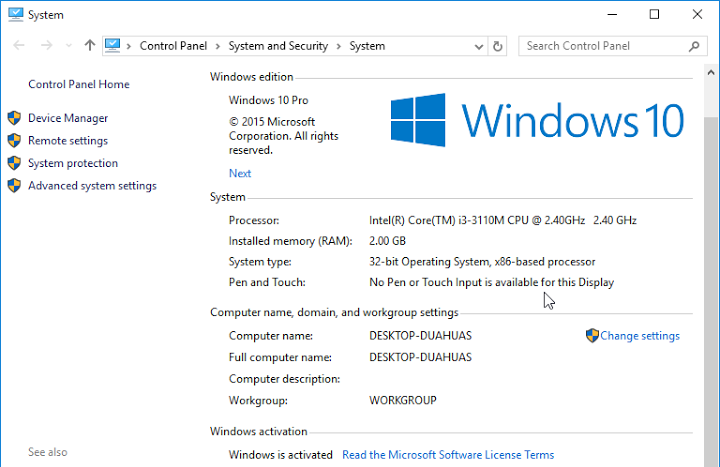Select Control Panel in the breadcrumb

click(173, 46)
